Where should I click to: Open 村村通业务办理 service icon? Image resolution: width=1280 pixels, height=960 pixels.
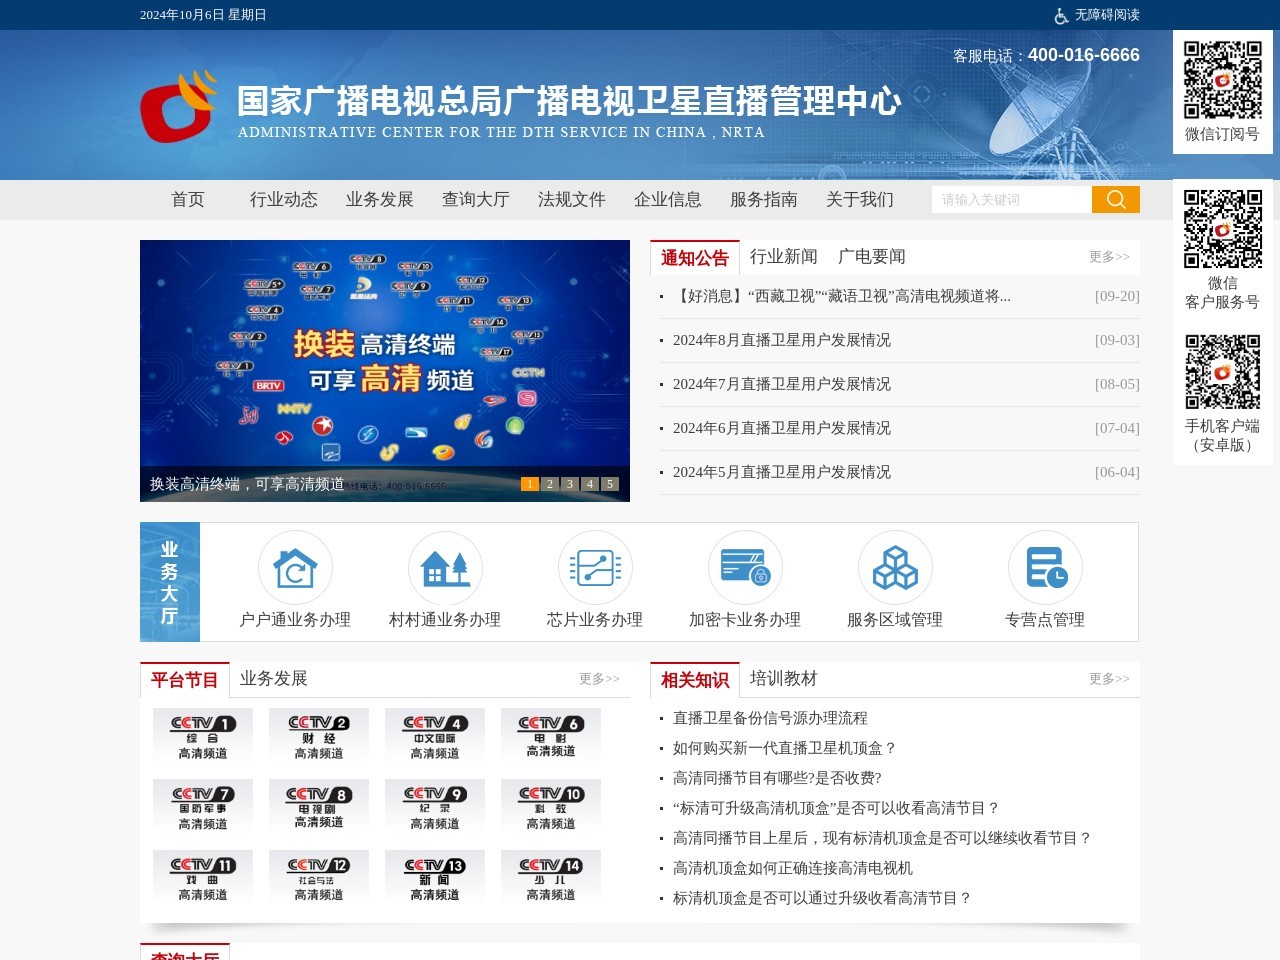(x=445, y=567)
